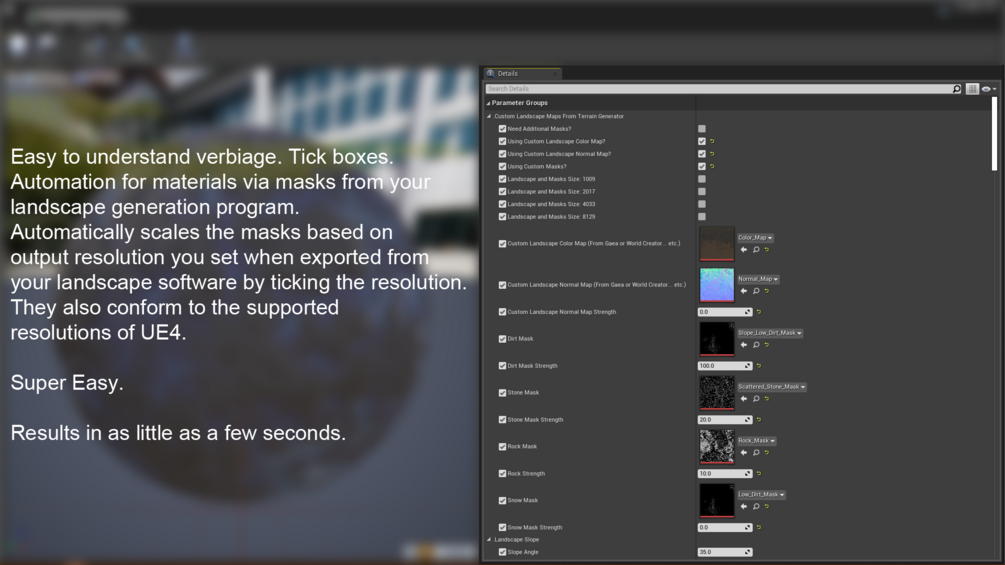Edit Rock Strength value 10.0
1005x565 pixels.
click(x=724, y=473)
